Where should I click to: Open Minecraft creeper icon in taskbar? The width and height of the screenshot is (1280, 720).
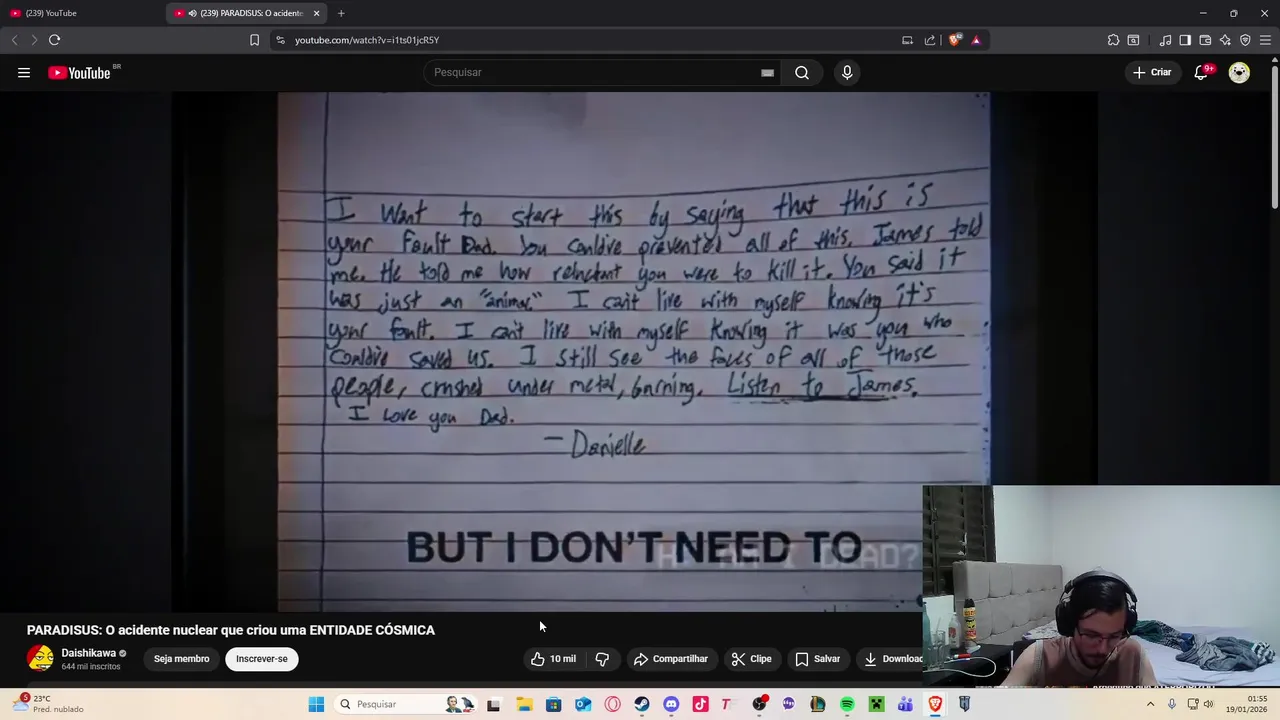coord(876,704)
